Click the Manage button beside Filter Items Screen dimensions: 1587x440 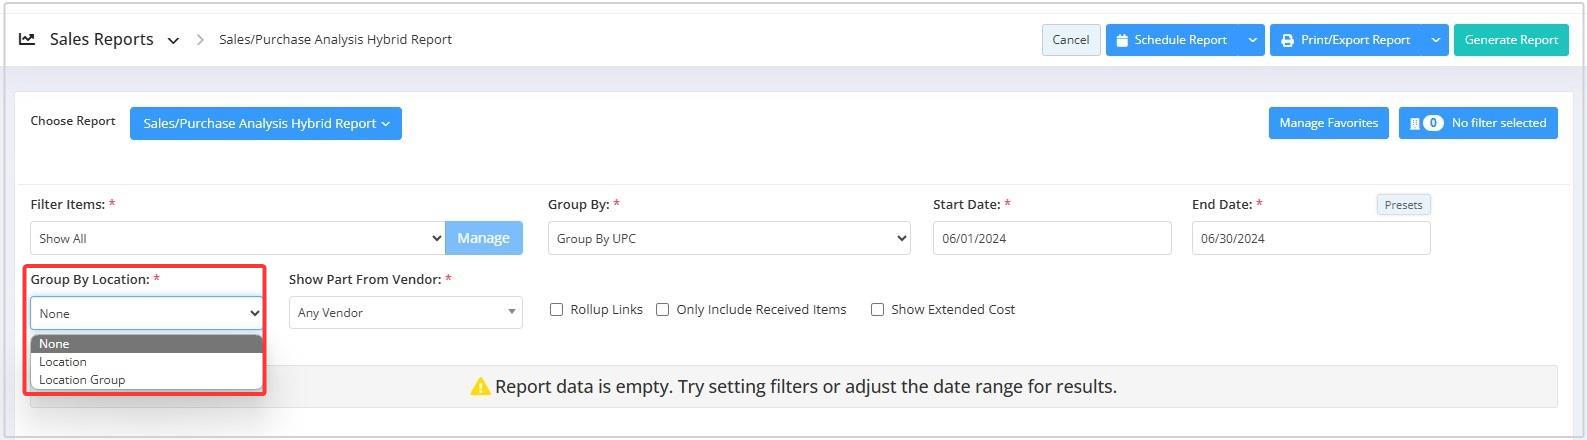click(x=484, y=238)
